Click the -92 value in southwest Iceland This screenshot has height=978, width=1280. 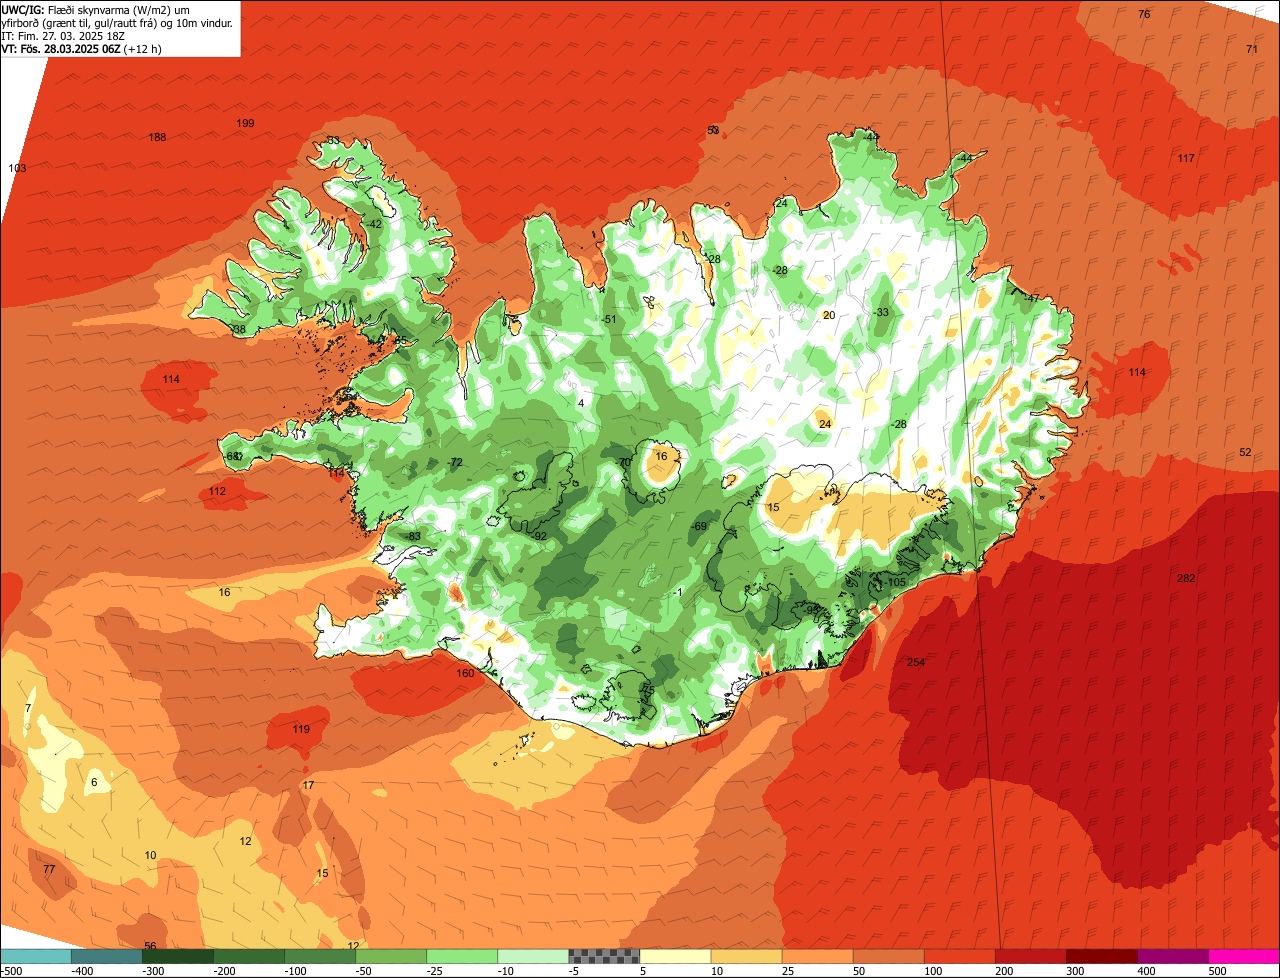pyautogui.click(x=539, y=536)
